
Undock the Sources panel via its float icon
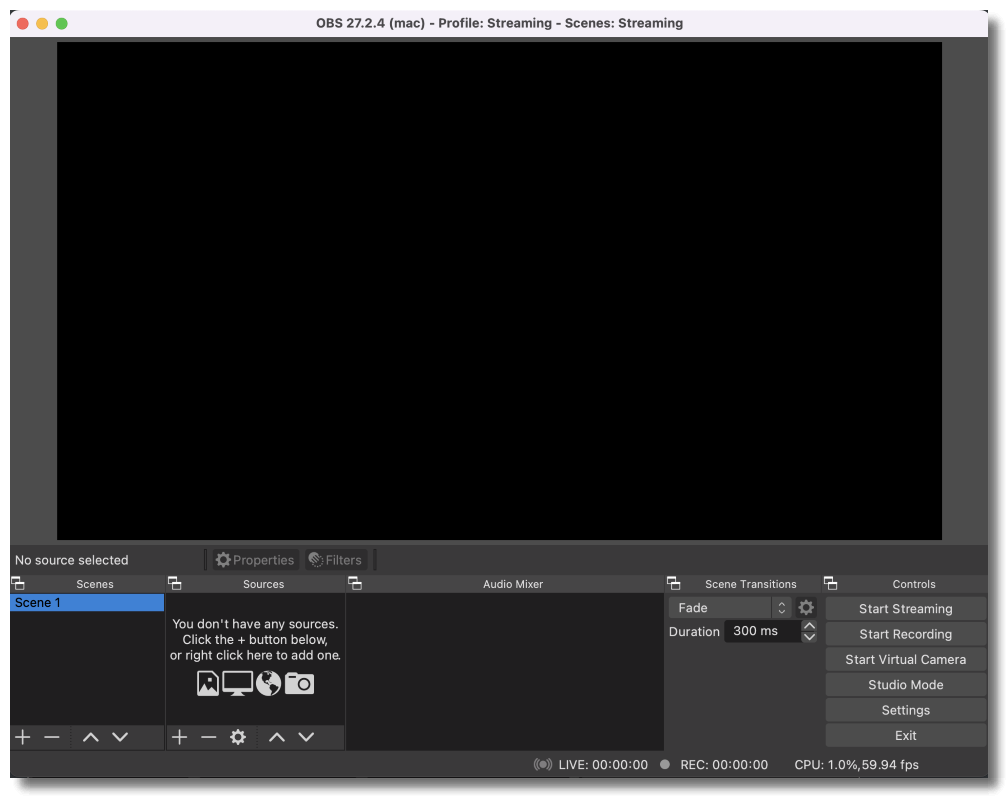point(174,583)
